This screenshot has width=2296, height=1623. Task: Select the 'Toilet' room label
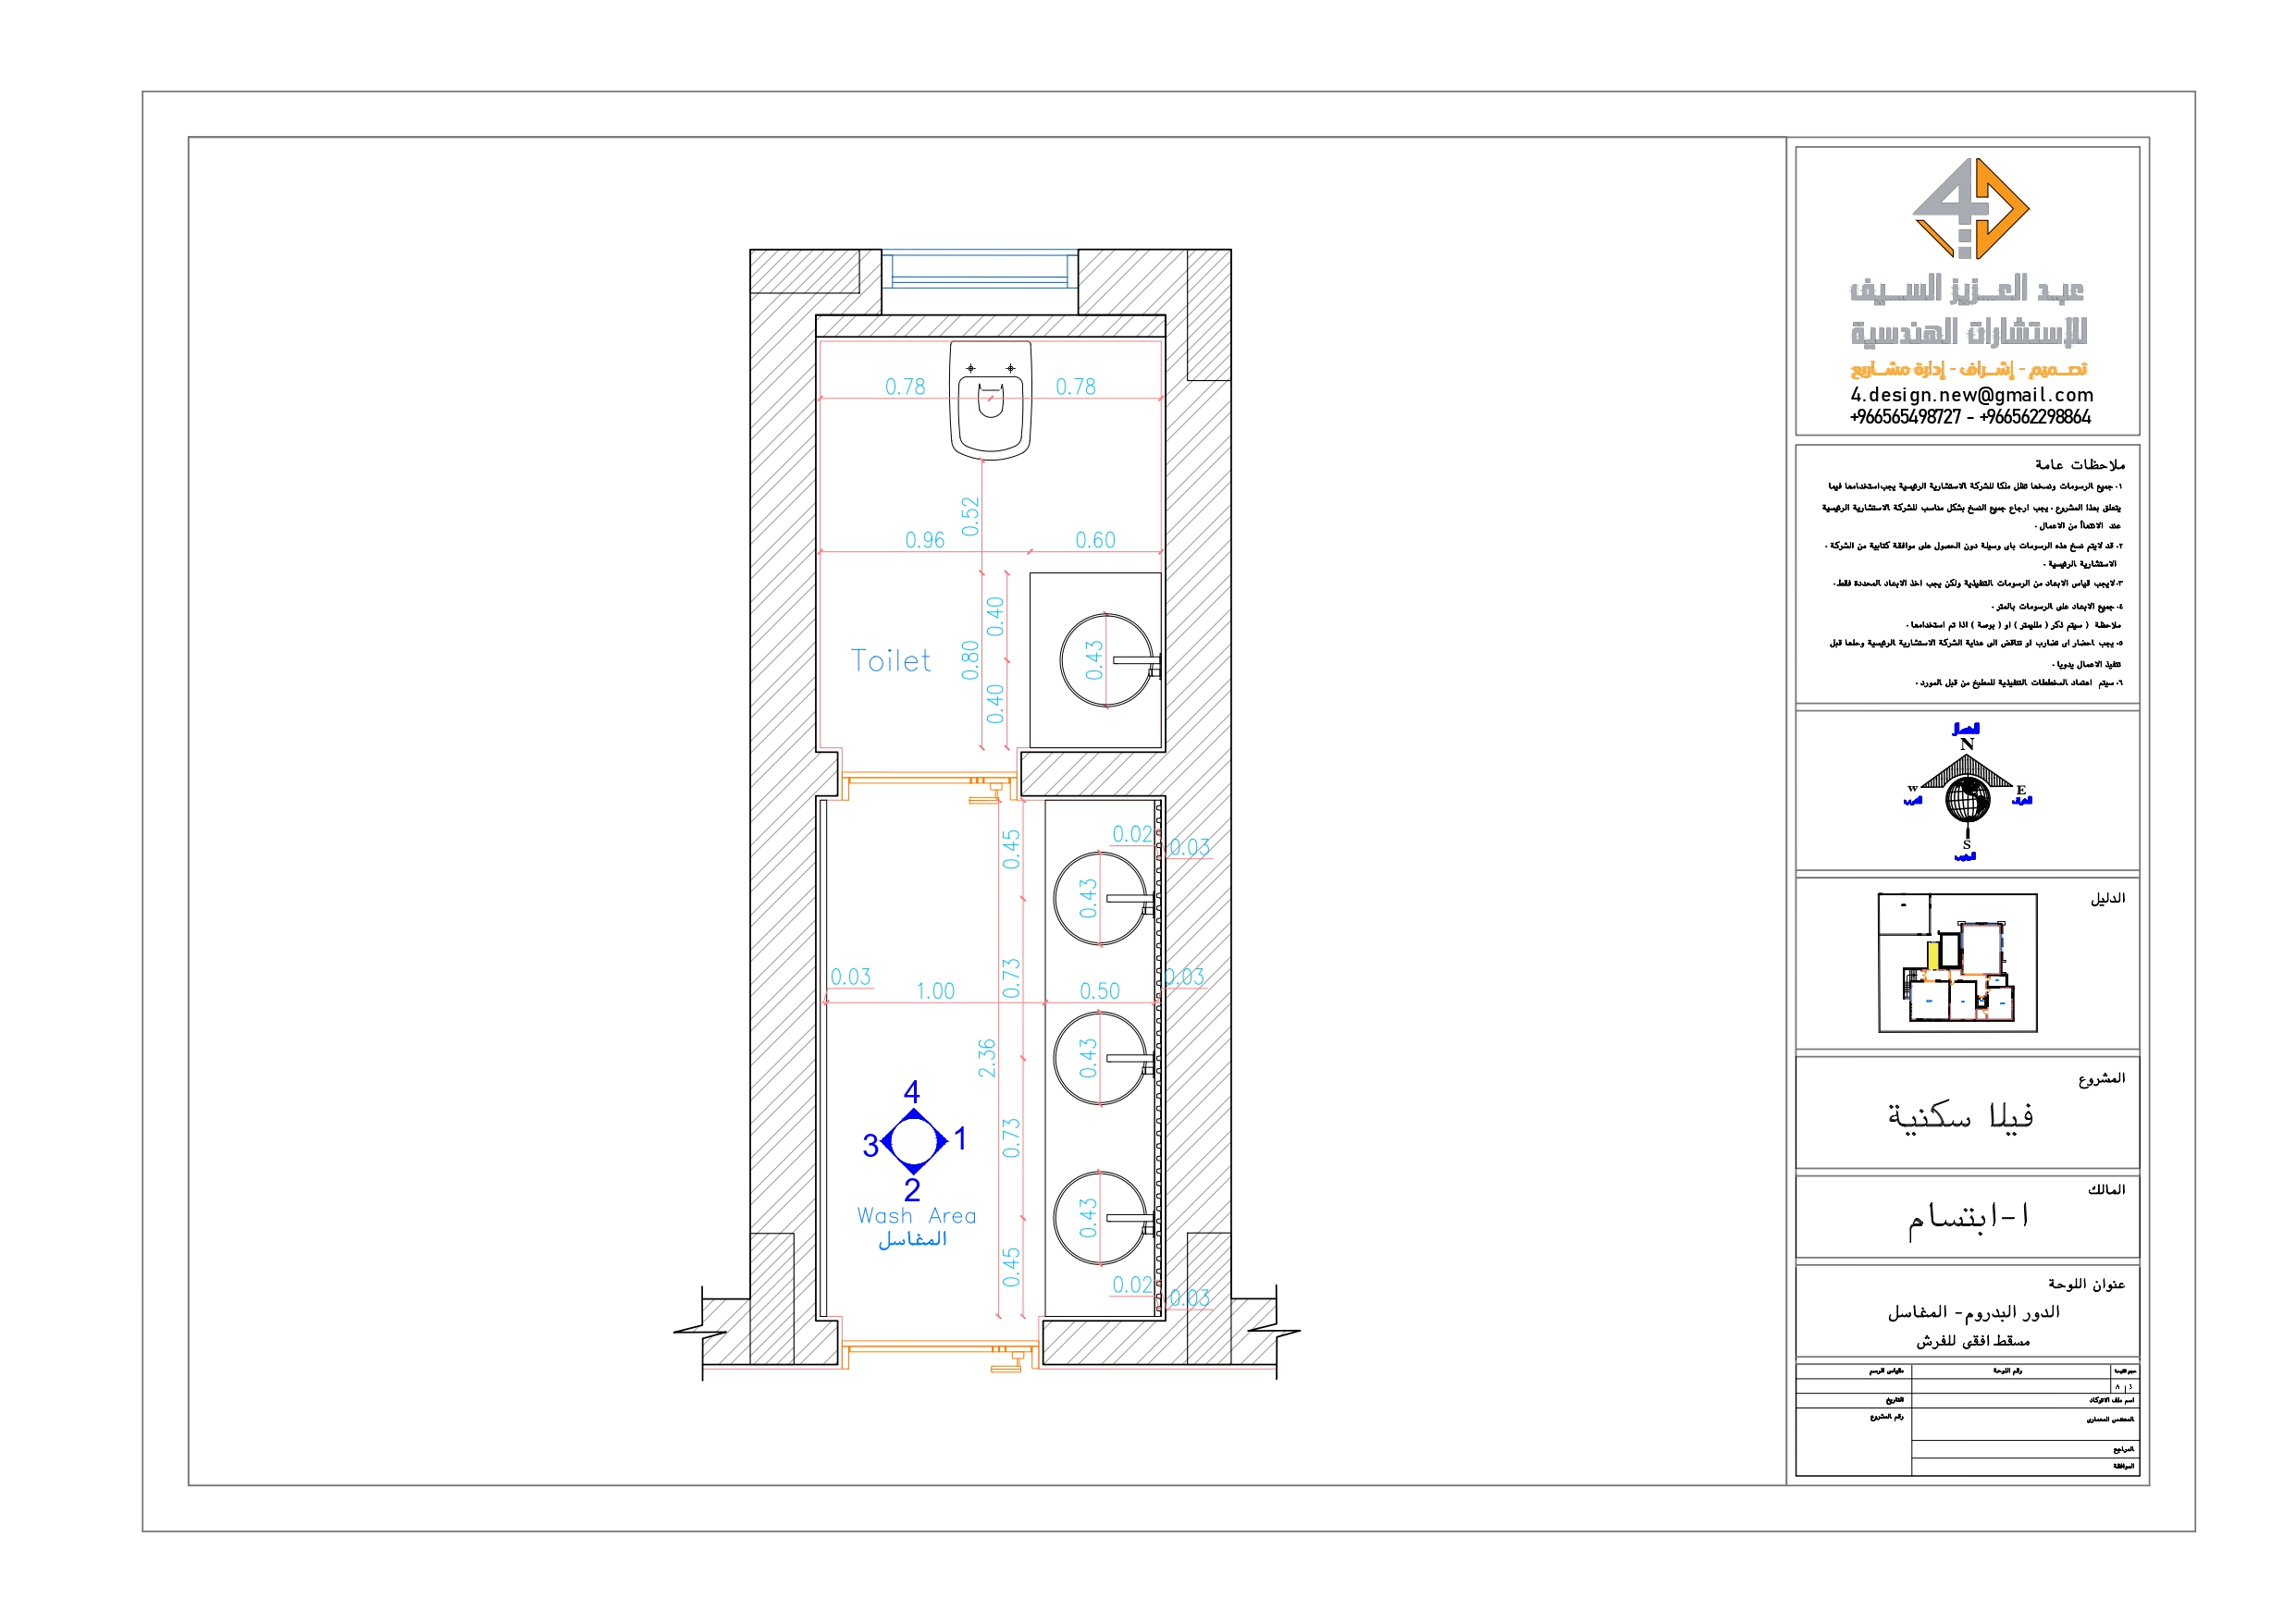[x=890, y=661]
